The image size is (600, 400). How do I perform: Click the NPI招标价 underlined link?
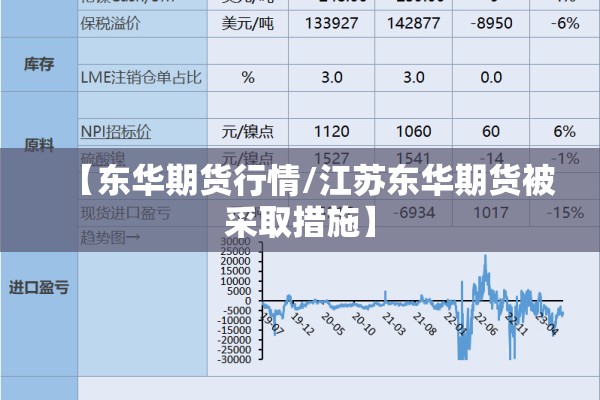tap(116, 132)
